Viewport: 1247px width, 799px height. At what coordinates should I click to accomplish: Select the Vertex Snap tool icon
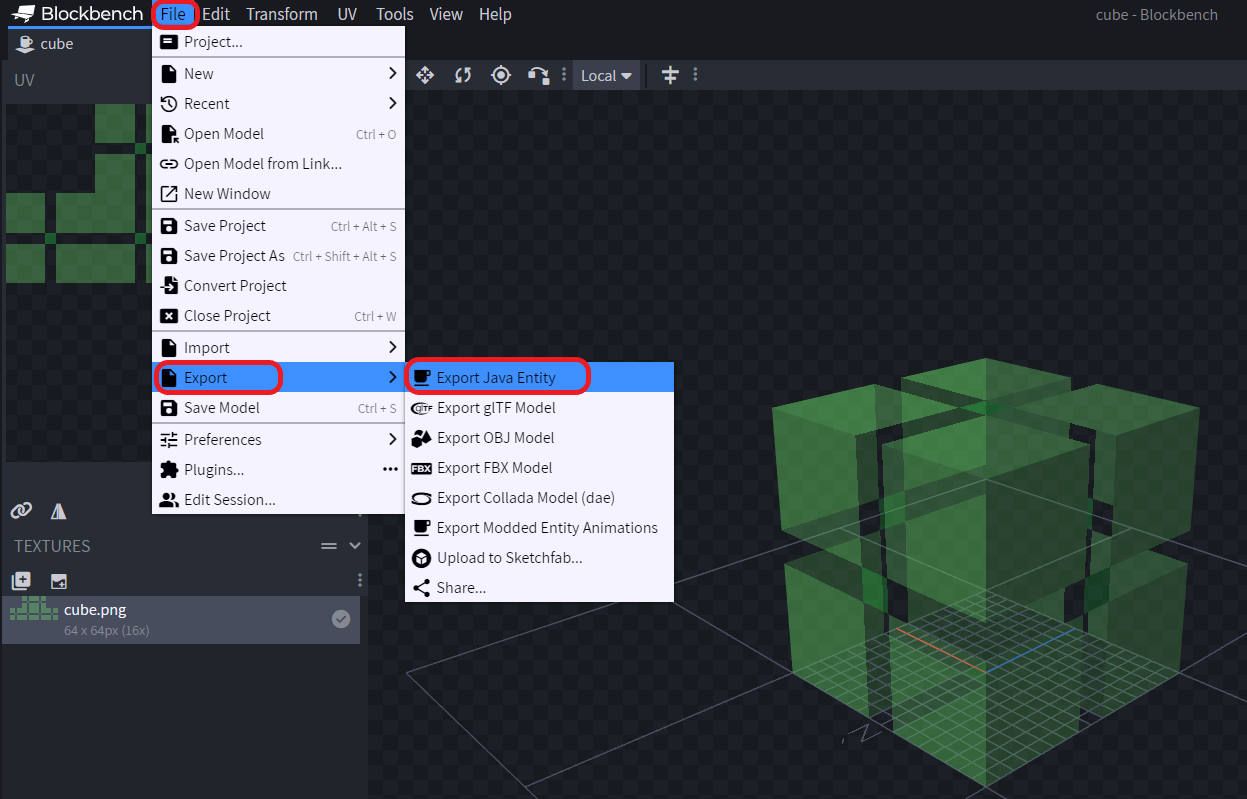(538, 74)
